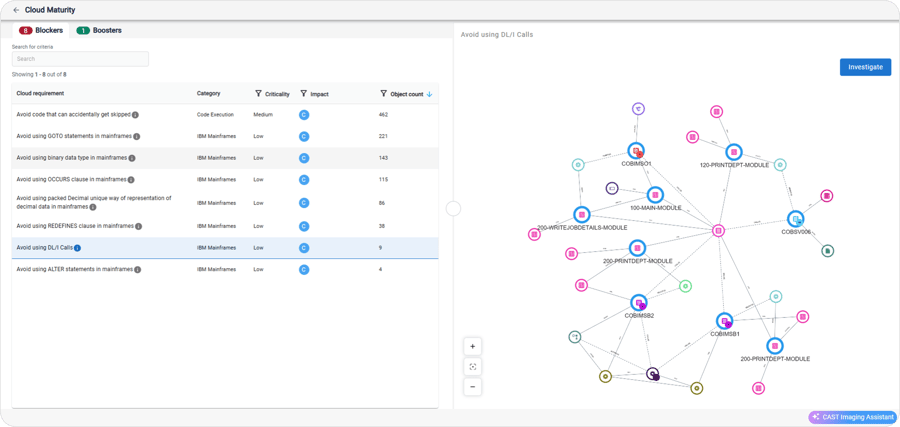
Task: Open the CAST Imaging Assistant
Action: 853,417
